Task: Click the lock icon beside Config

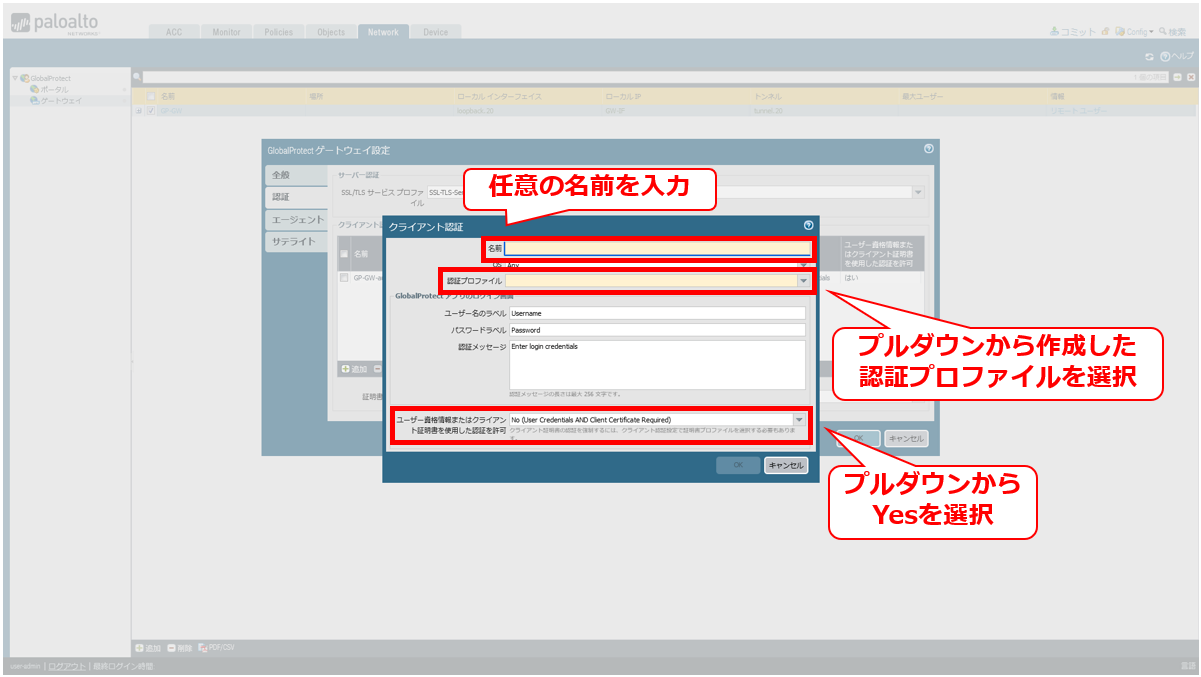Action: pos(1106,32)
